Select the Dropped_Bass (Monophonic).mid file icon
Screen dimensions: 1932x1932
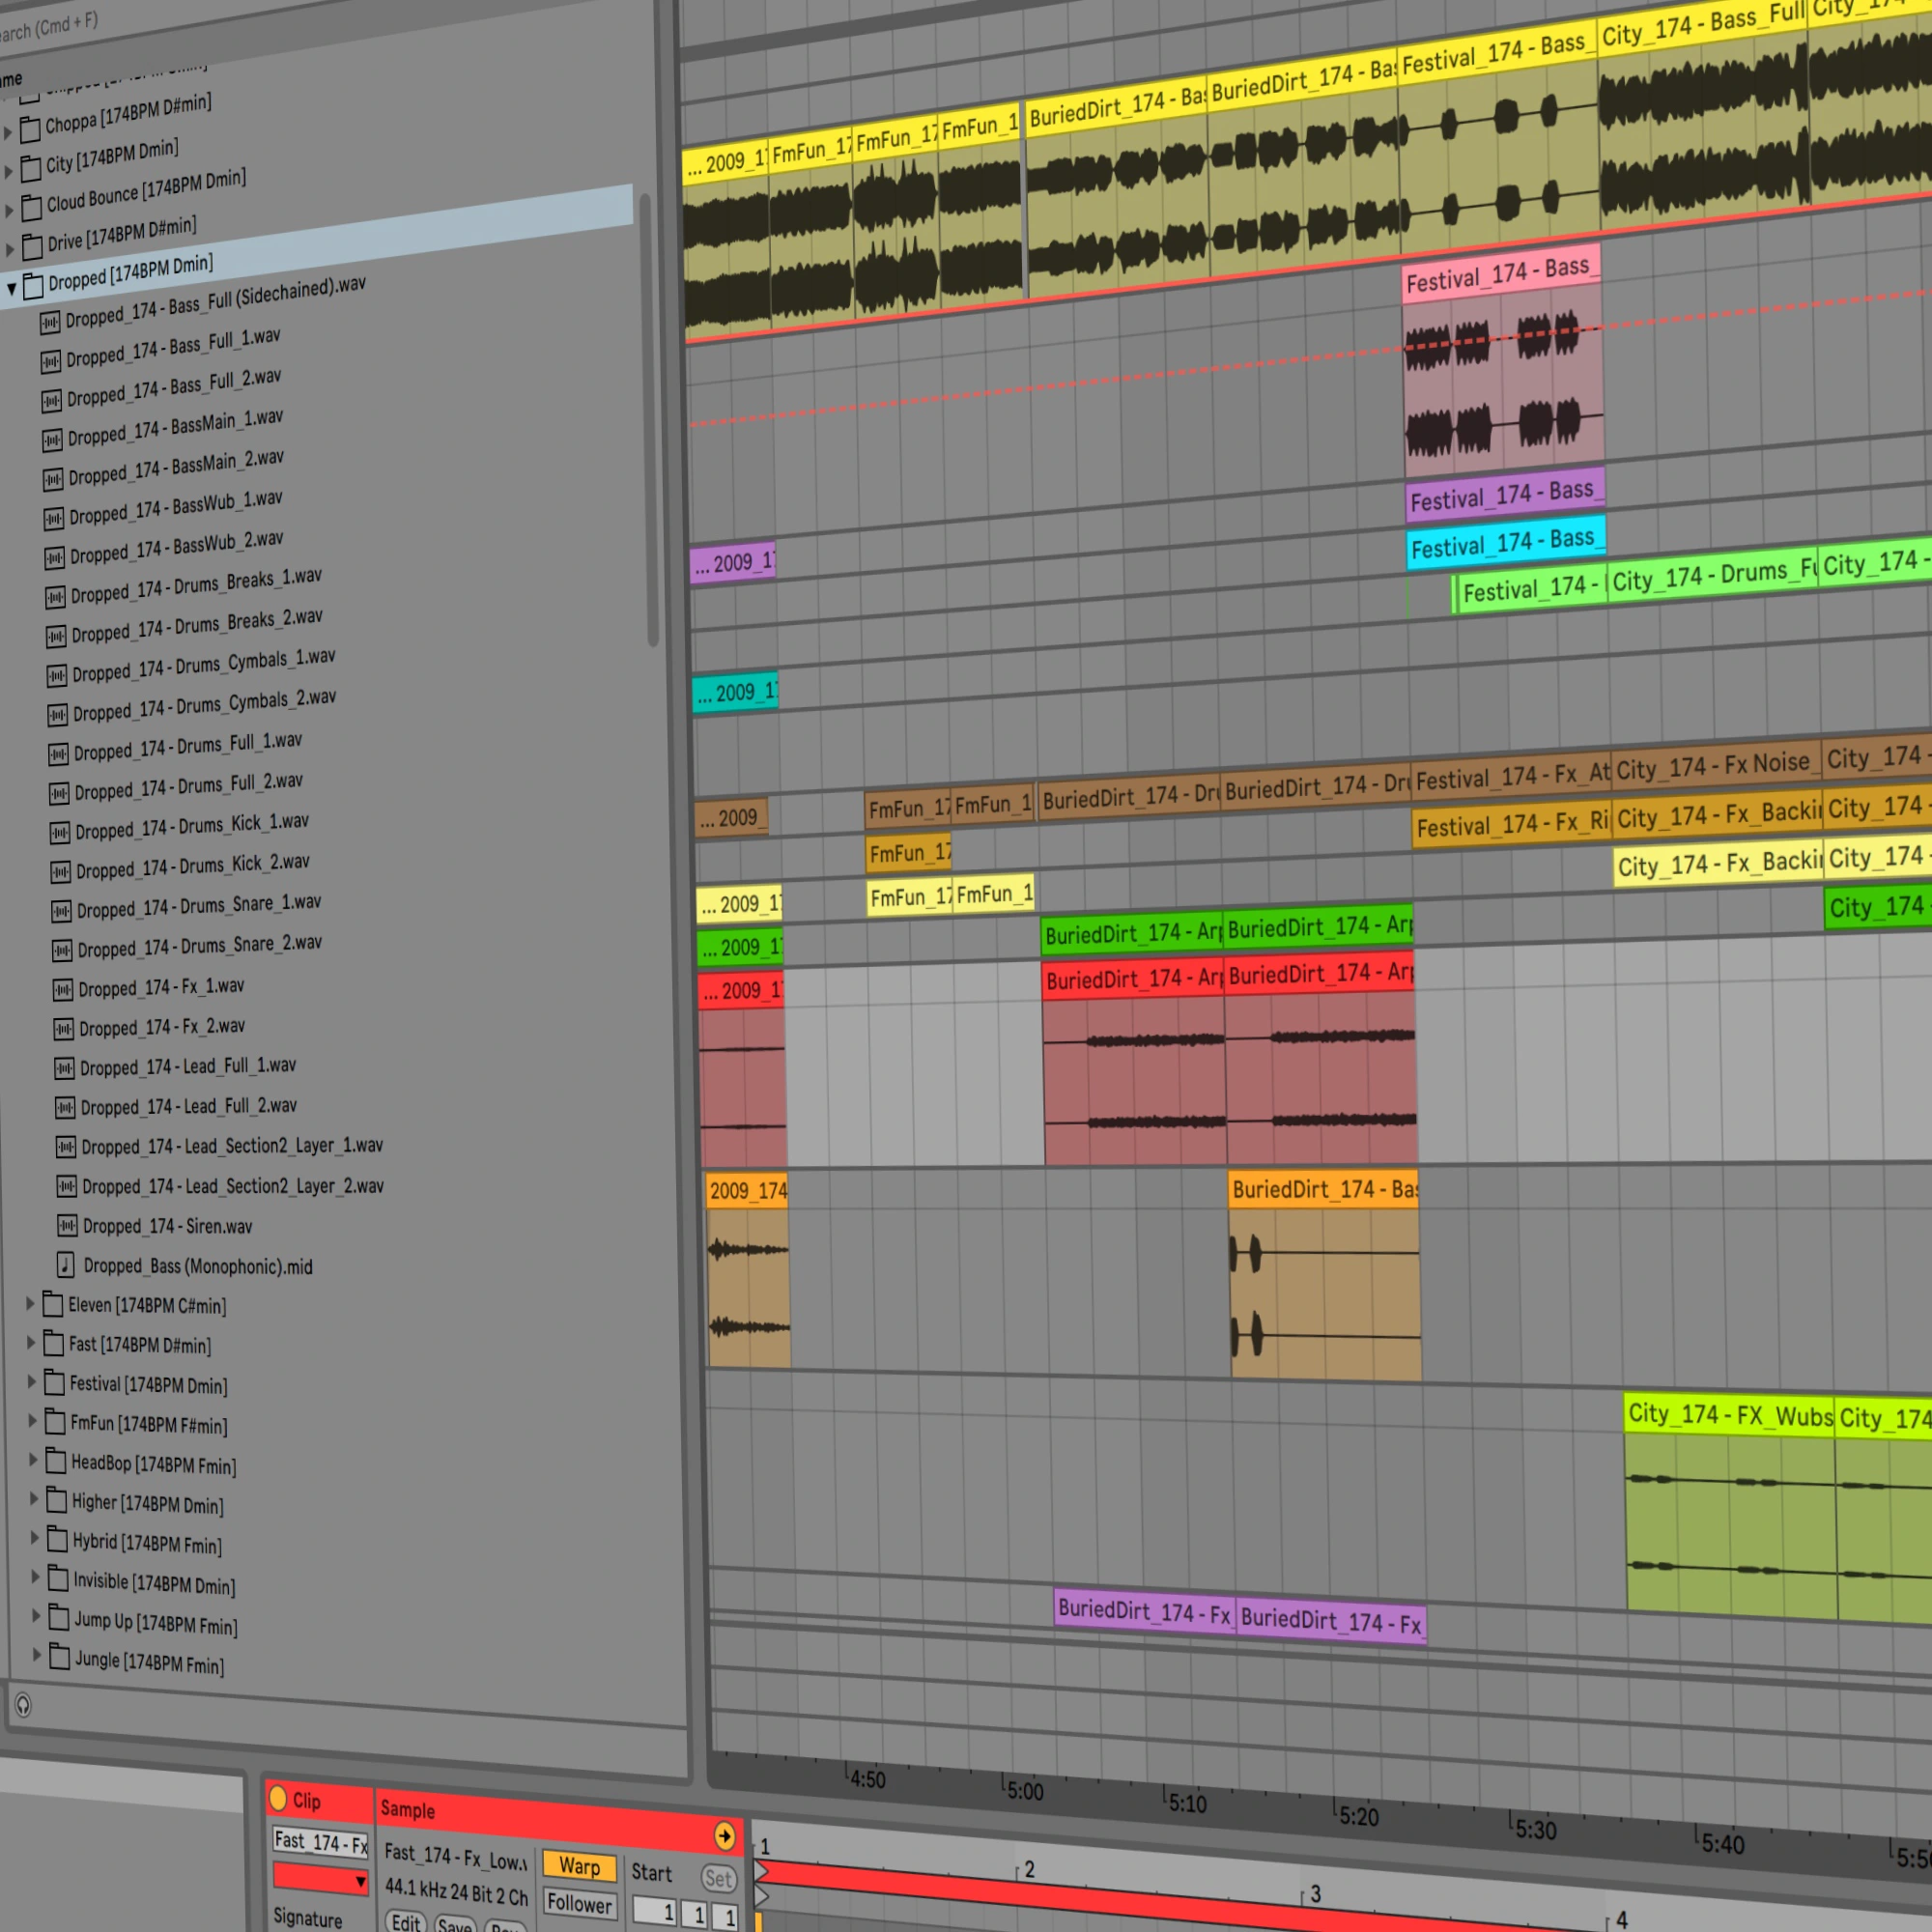(65, 1265)
